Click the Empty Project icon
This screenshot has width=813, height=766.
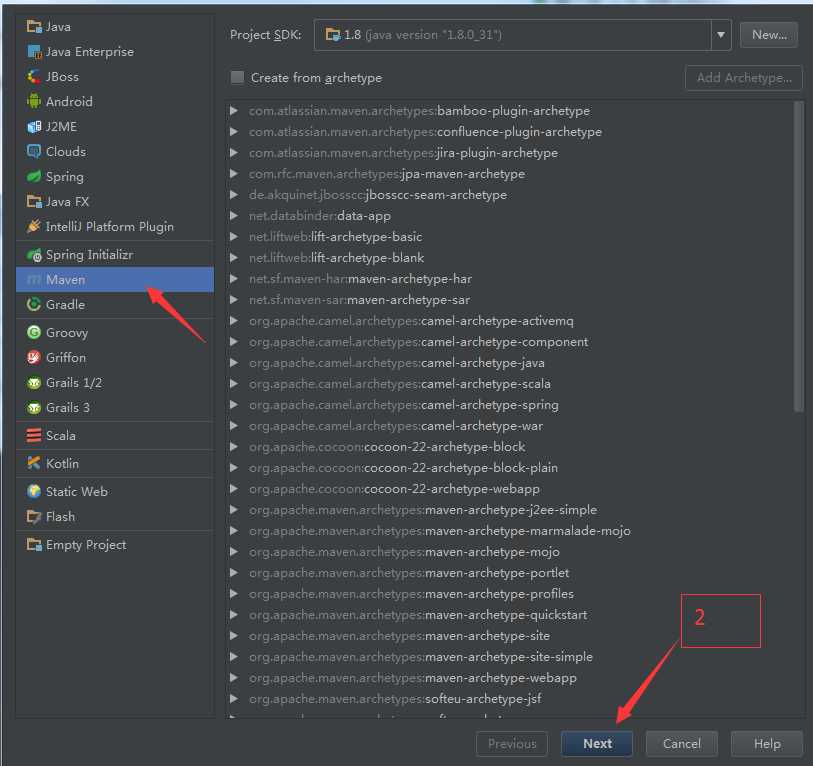point(34,545)
